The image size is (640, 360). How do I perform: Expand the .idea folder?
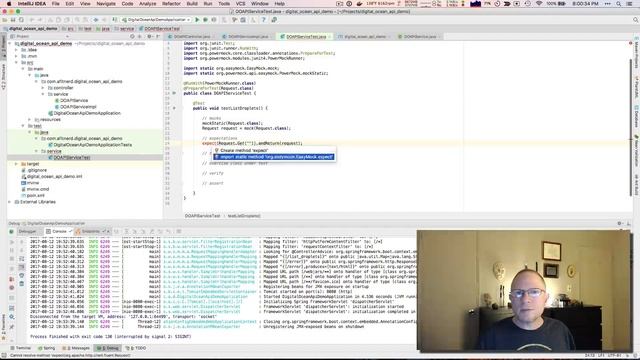pos(17,50)
